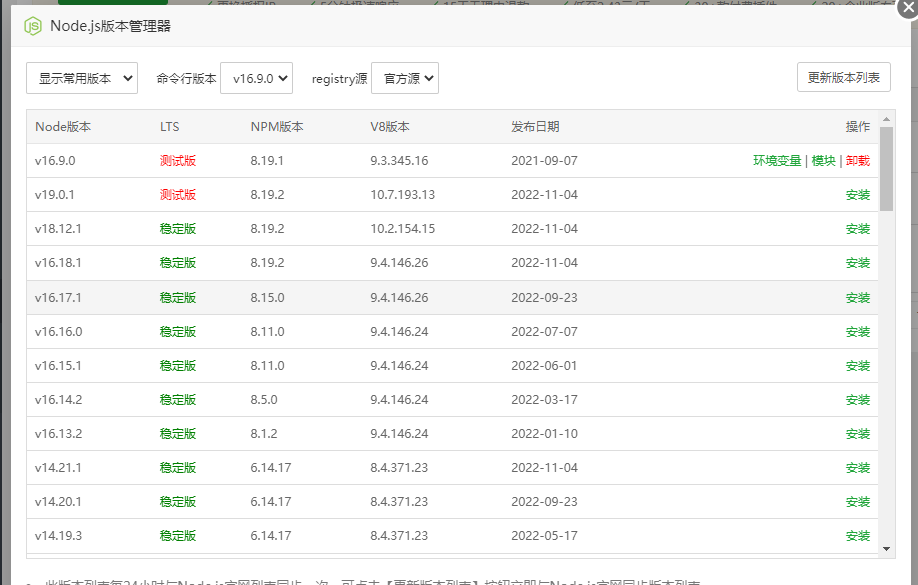Open 环境变量 for v16.9.0
Screen dimensions: 918x585
(x=777, y=160)
